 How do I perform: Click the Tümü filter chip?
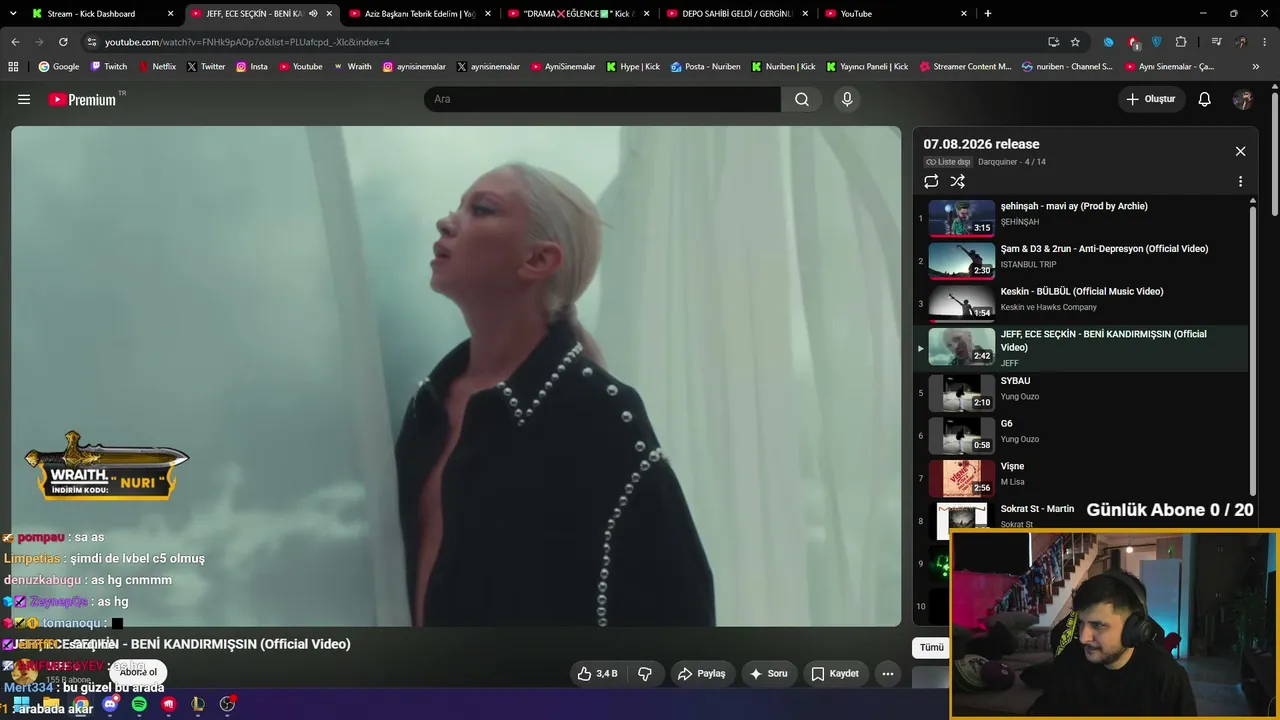pos(932,647)
